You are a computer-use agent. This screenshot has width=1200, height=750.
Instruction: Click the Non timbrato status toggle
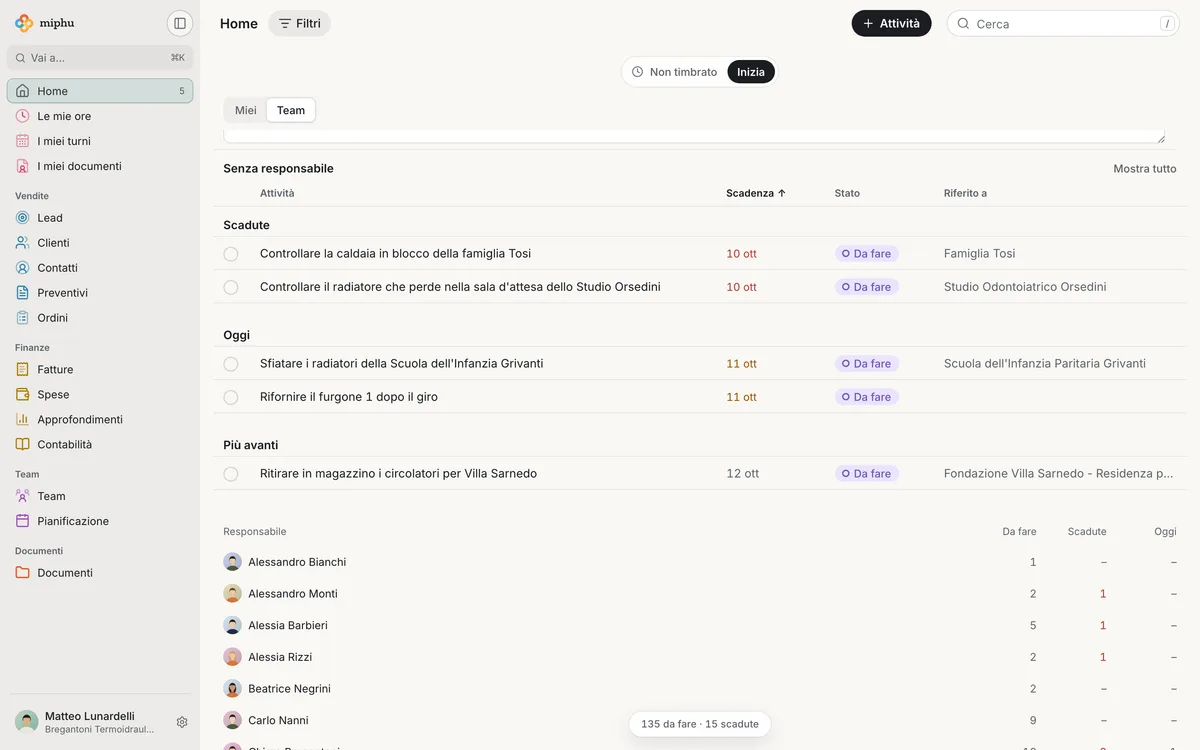pyautogui.click(x=675, y=72)
